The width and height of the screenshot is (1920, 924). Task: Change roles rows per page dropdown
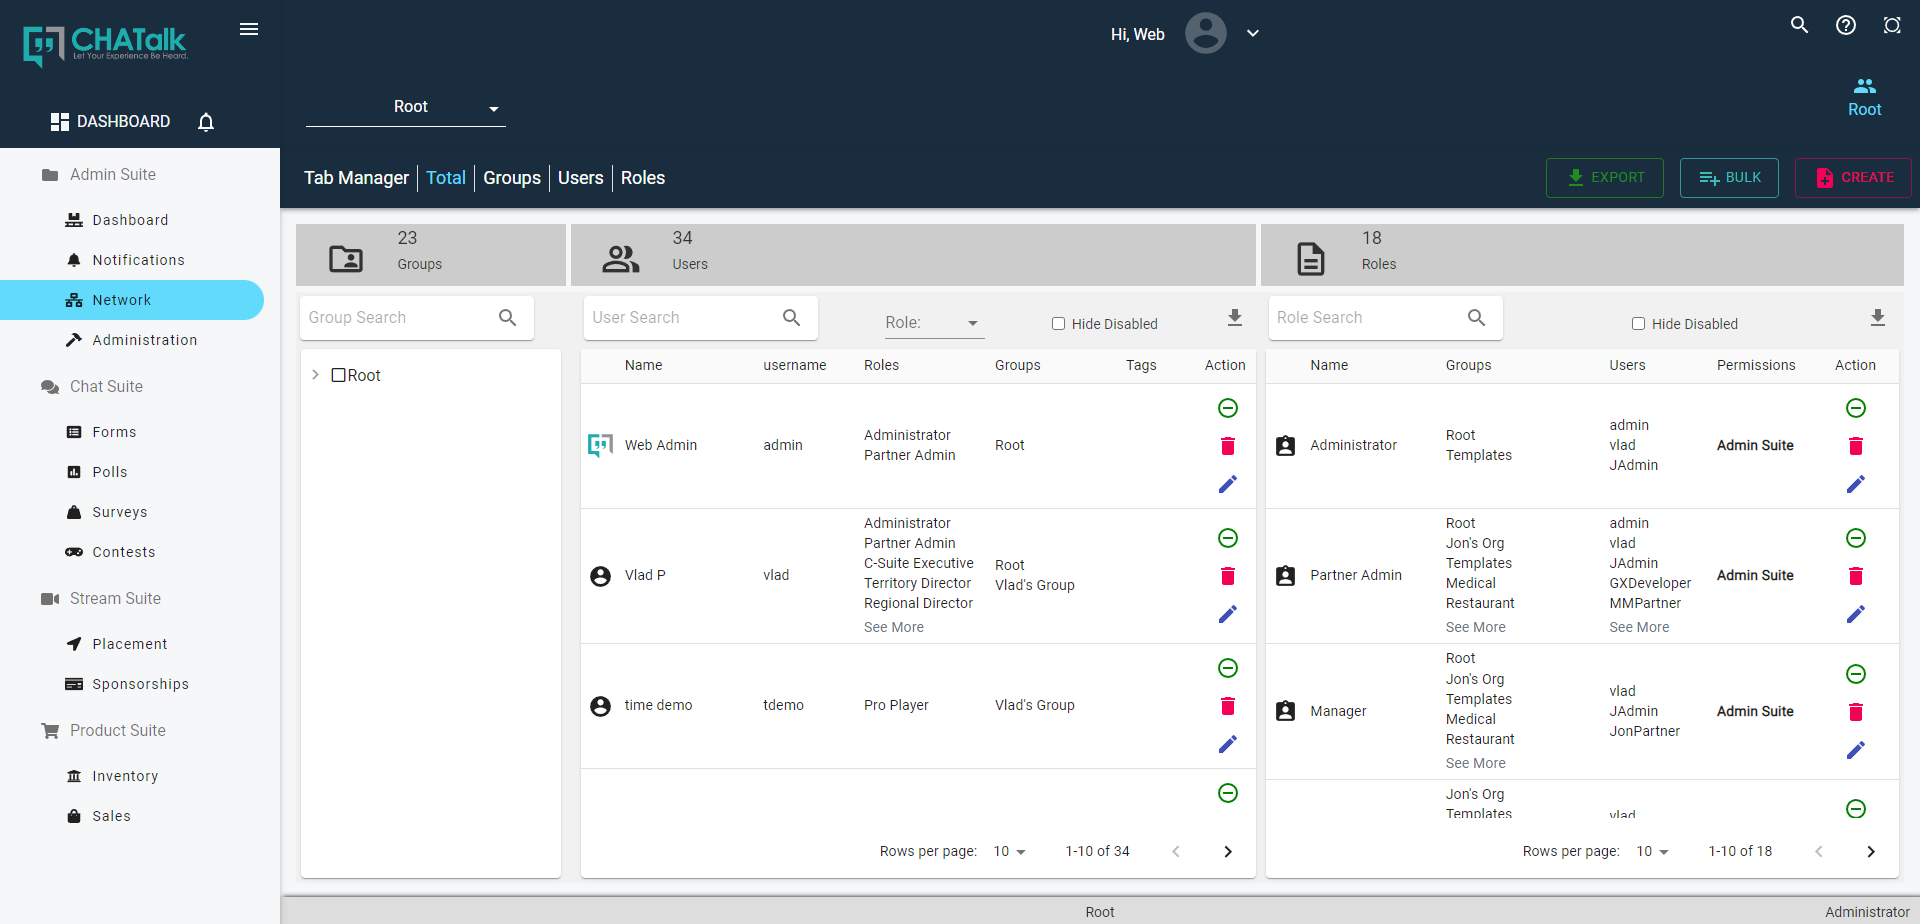pyautogui.click(x=1653, y=852)
